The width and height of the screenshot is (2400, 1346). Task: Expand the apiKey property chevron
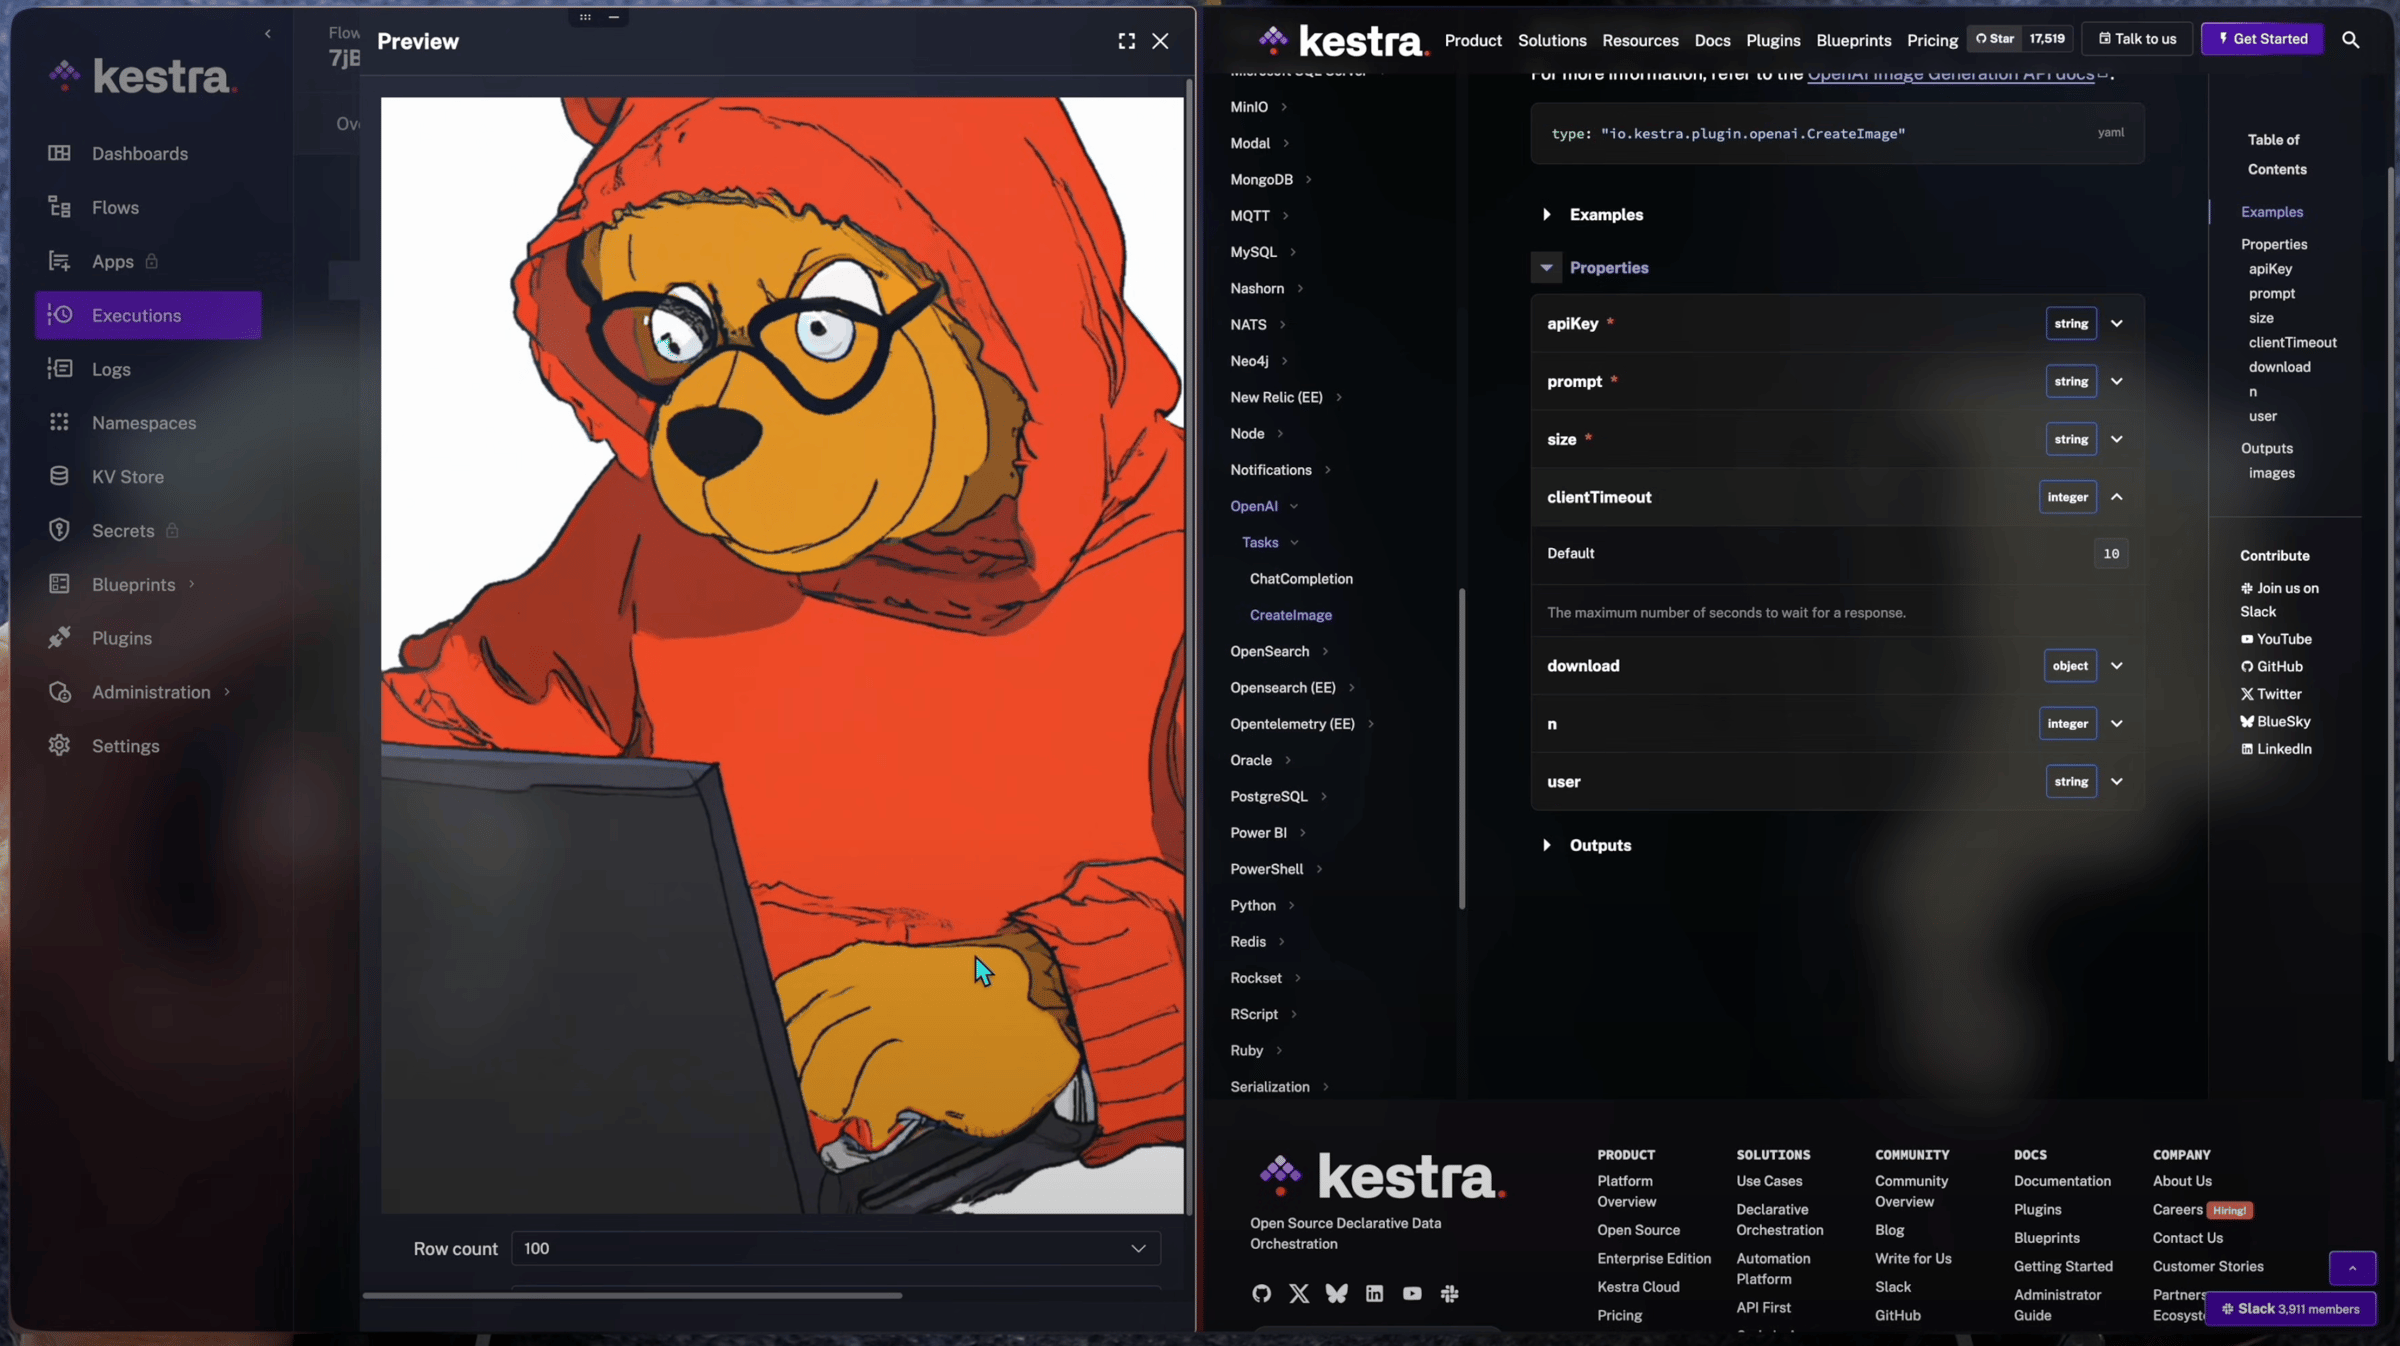(x=2116, y=324)
